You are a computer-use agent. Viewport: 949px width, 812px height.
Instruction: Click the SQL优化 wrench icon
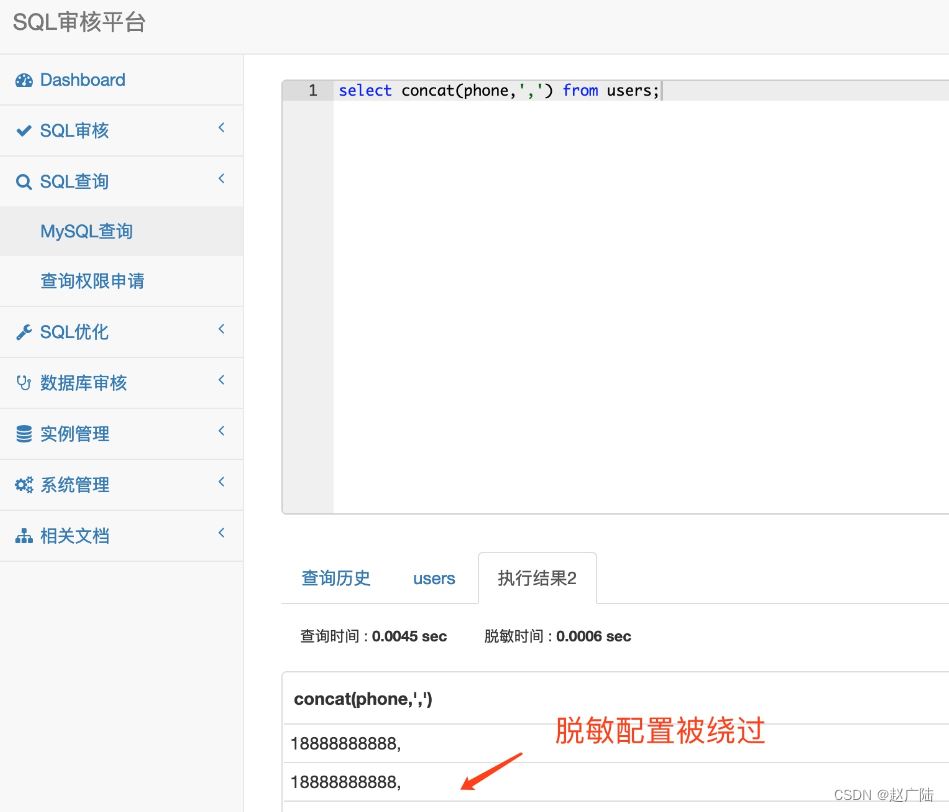click(x=24, y=332)
